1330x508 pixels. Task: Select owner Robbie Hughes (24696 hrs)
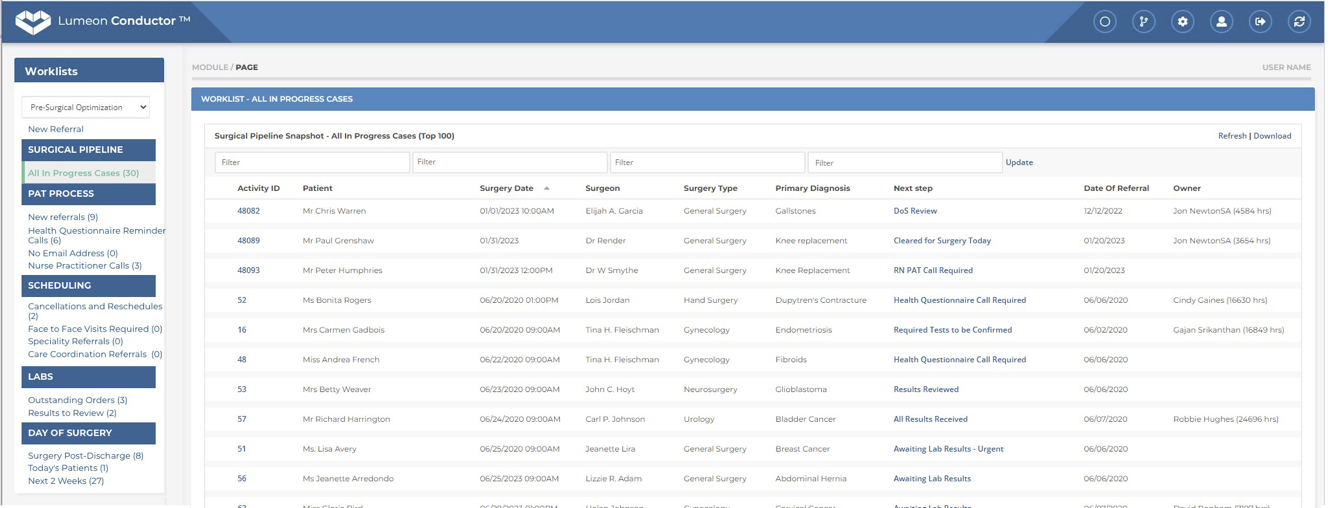pos(1227,420)
